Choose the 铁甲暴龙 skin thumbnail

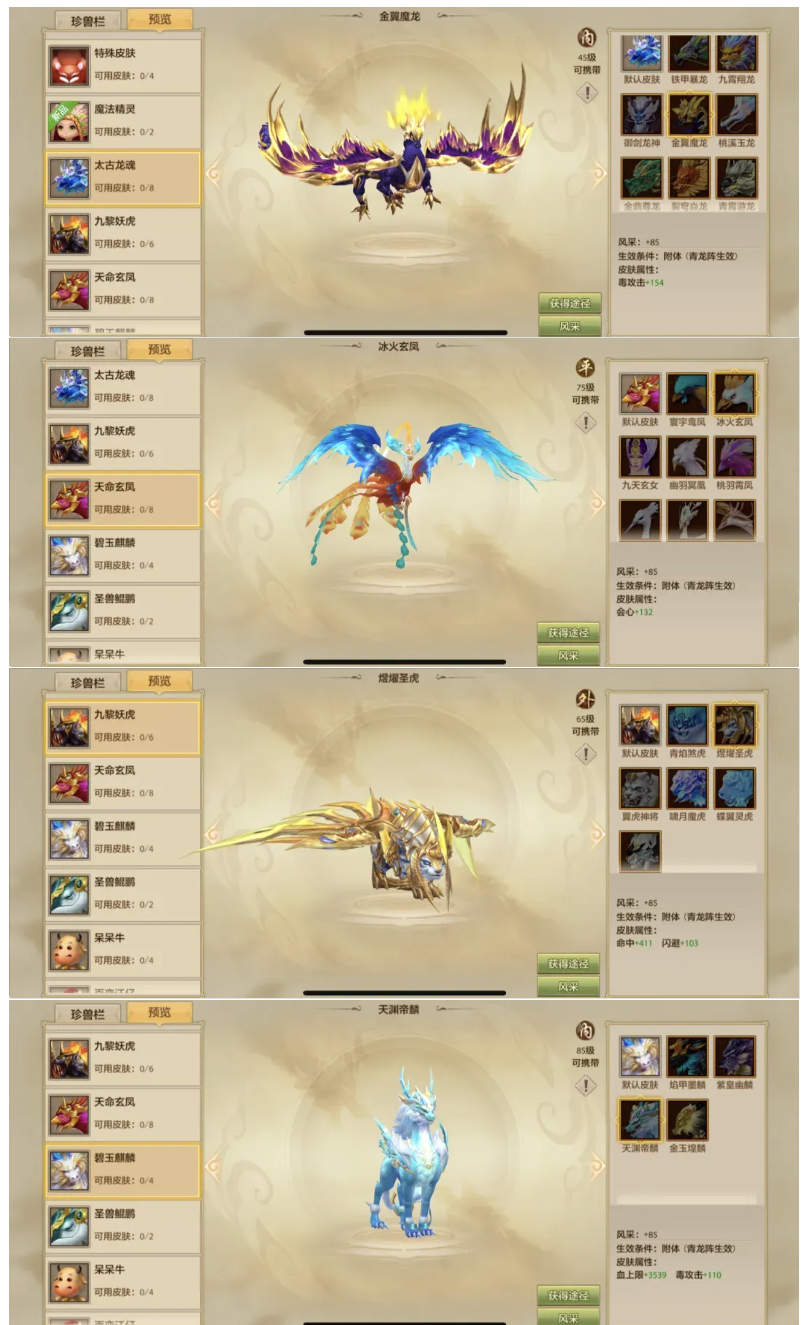[689, 52]
